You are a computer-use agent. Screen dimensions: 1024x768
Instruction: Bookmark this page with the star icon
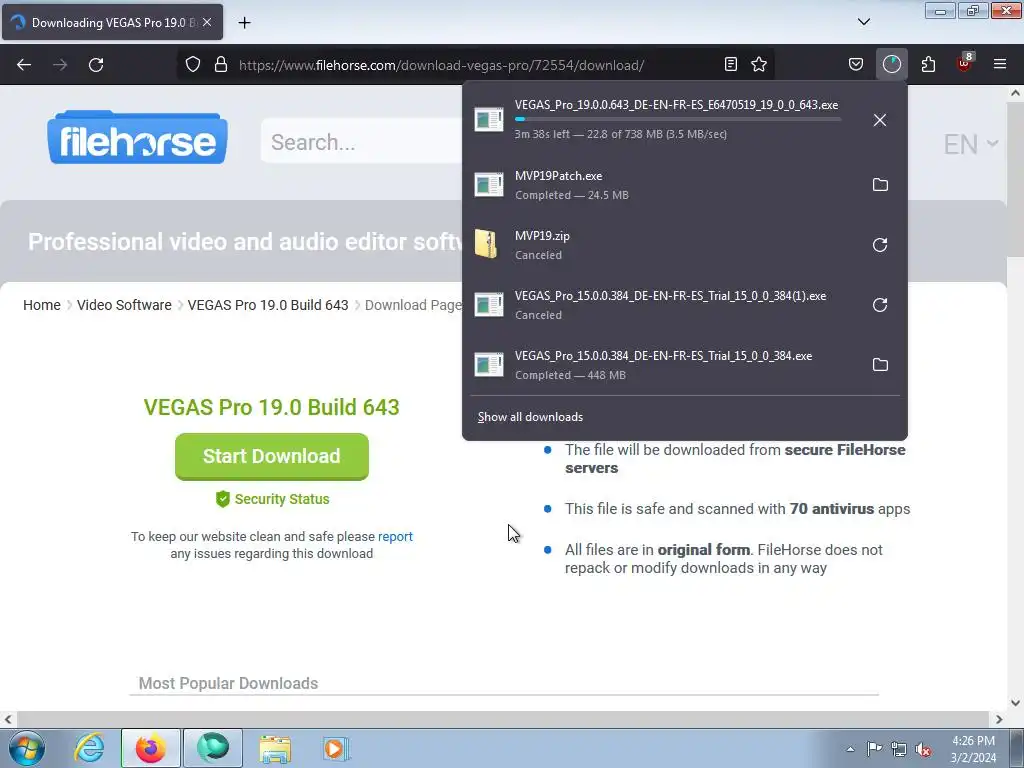click(759, 64)
